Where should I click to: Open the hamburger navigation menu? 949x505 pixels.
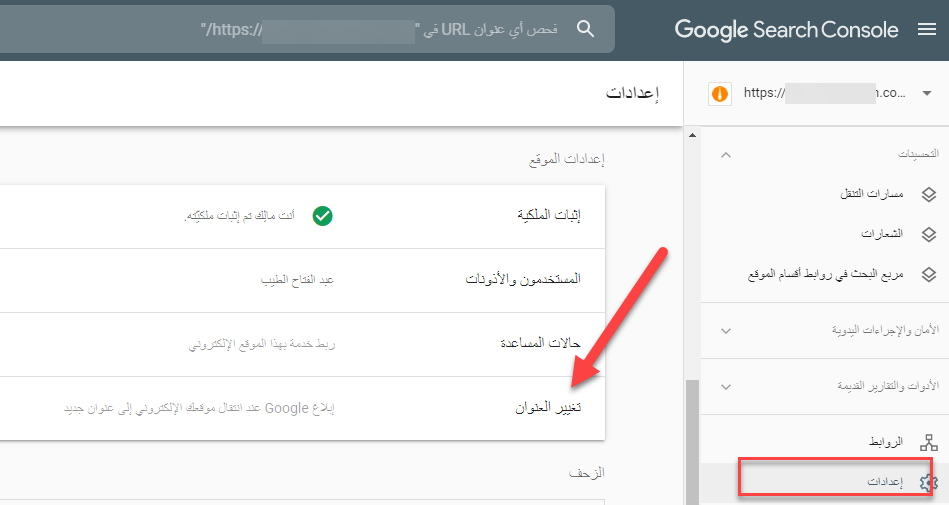(x=927, y=29)
